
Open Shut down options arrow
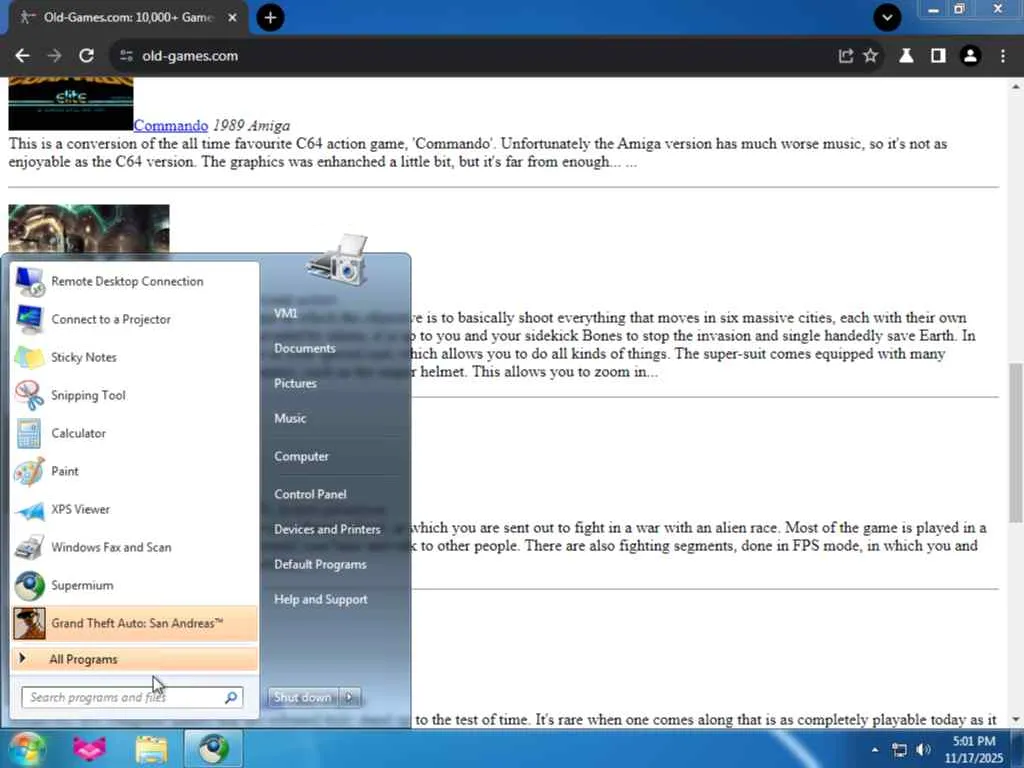(x=349, y=697)
